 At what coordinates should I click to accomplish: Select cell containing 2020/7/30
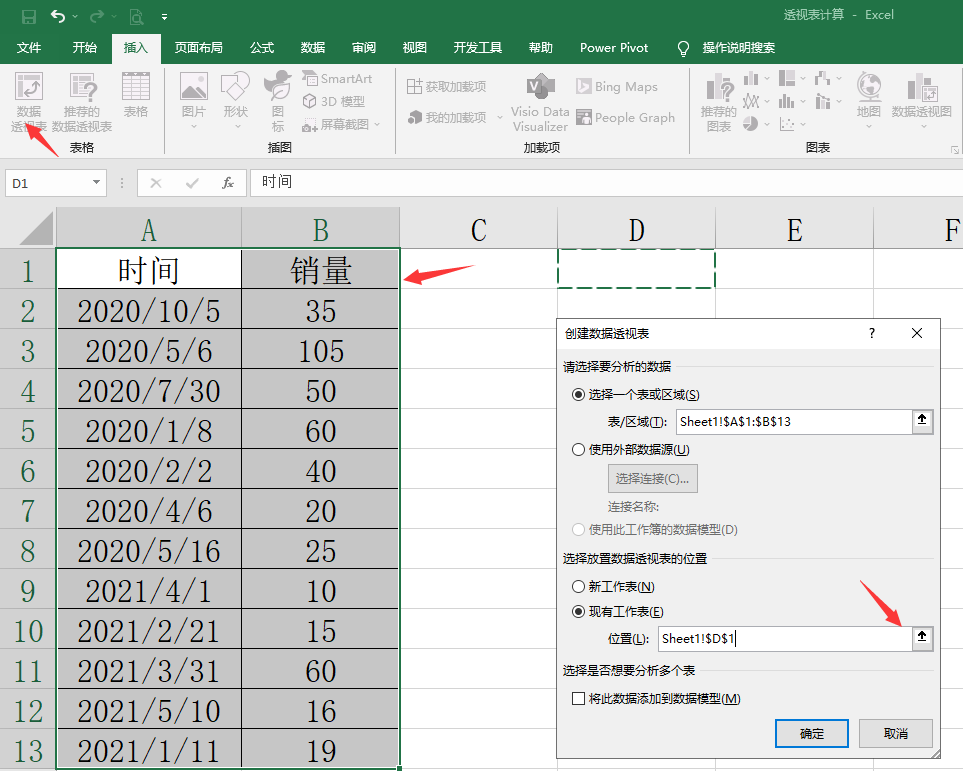pos(149,390)
